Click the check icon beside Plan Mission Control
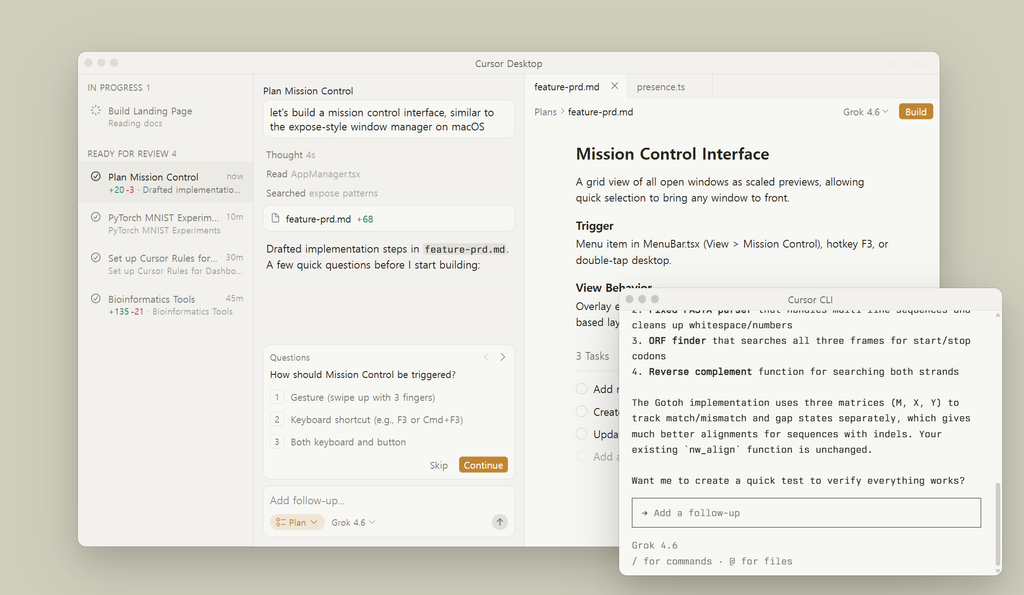 (95, 176)
